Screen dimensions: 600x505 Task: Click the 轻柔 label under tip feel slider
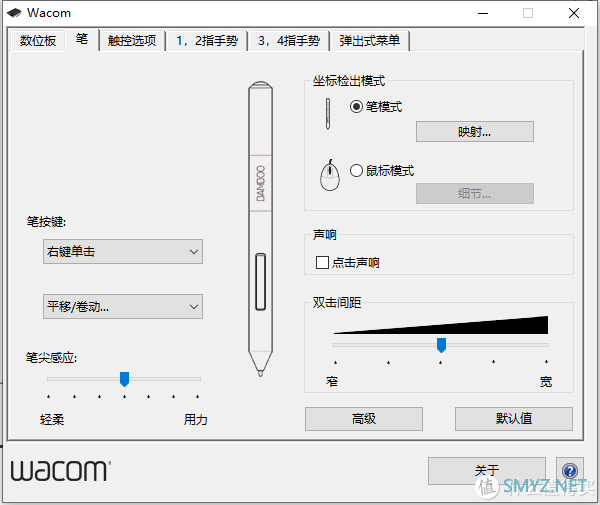[52, 420]
